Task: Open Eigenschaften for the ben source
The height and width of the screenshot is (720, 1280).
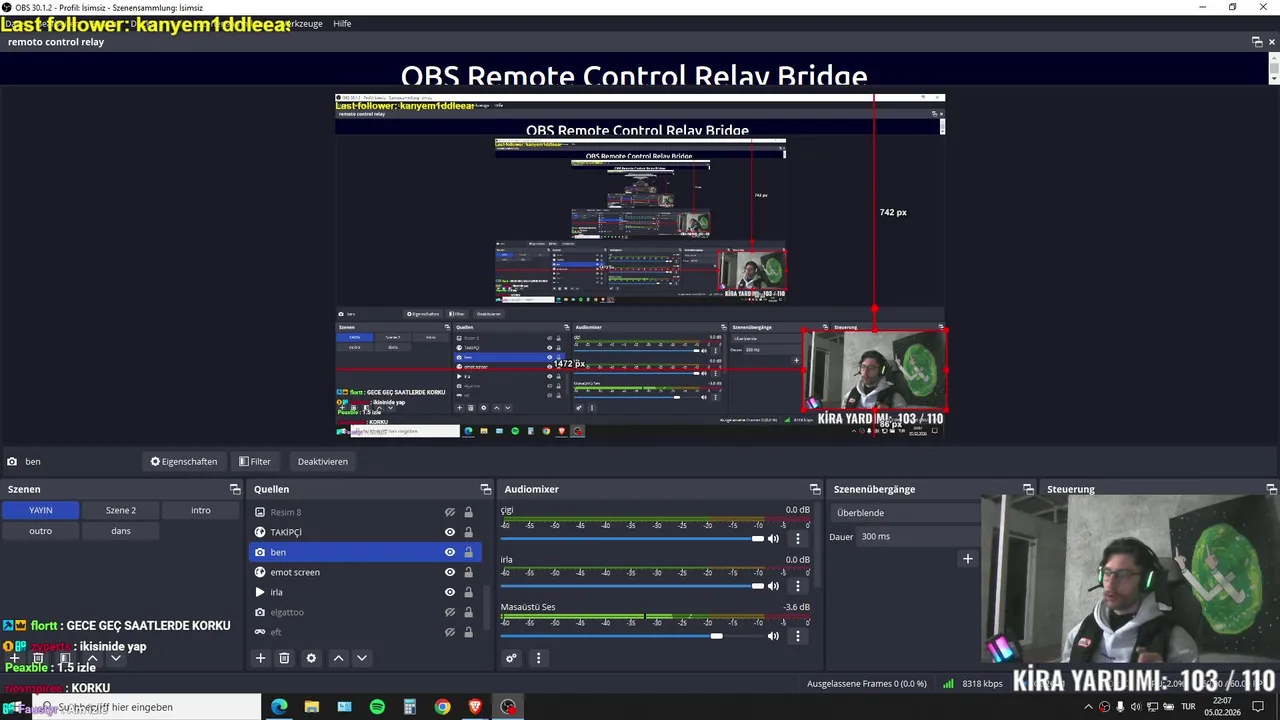Action: 184,461
